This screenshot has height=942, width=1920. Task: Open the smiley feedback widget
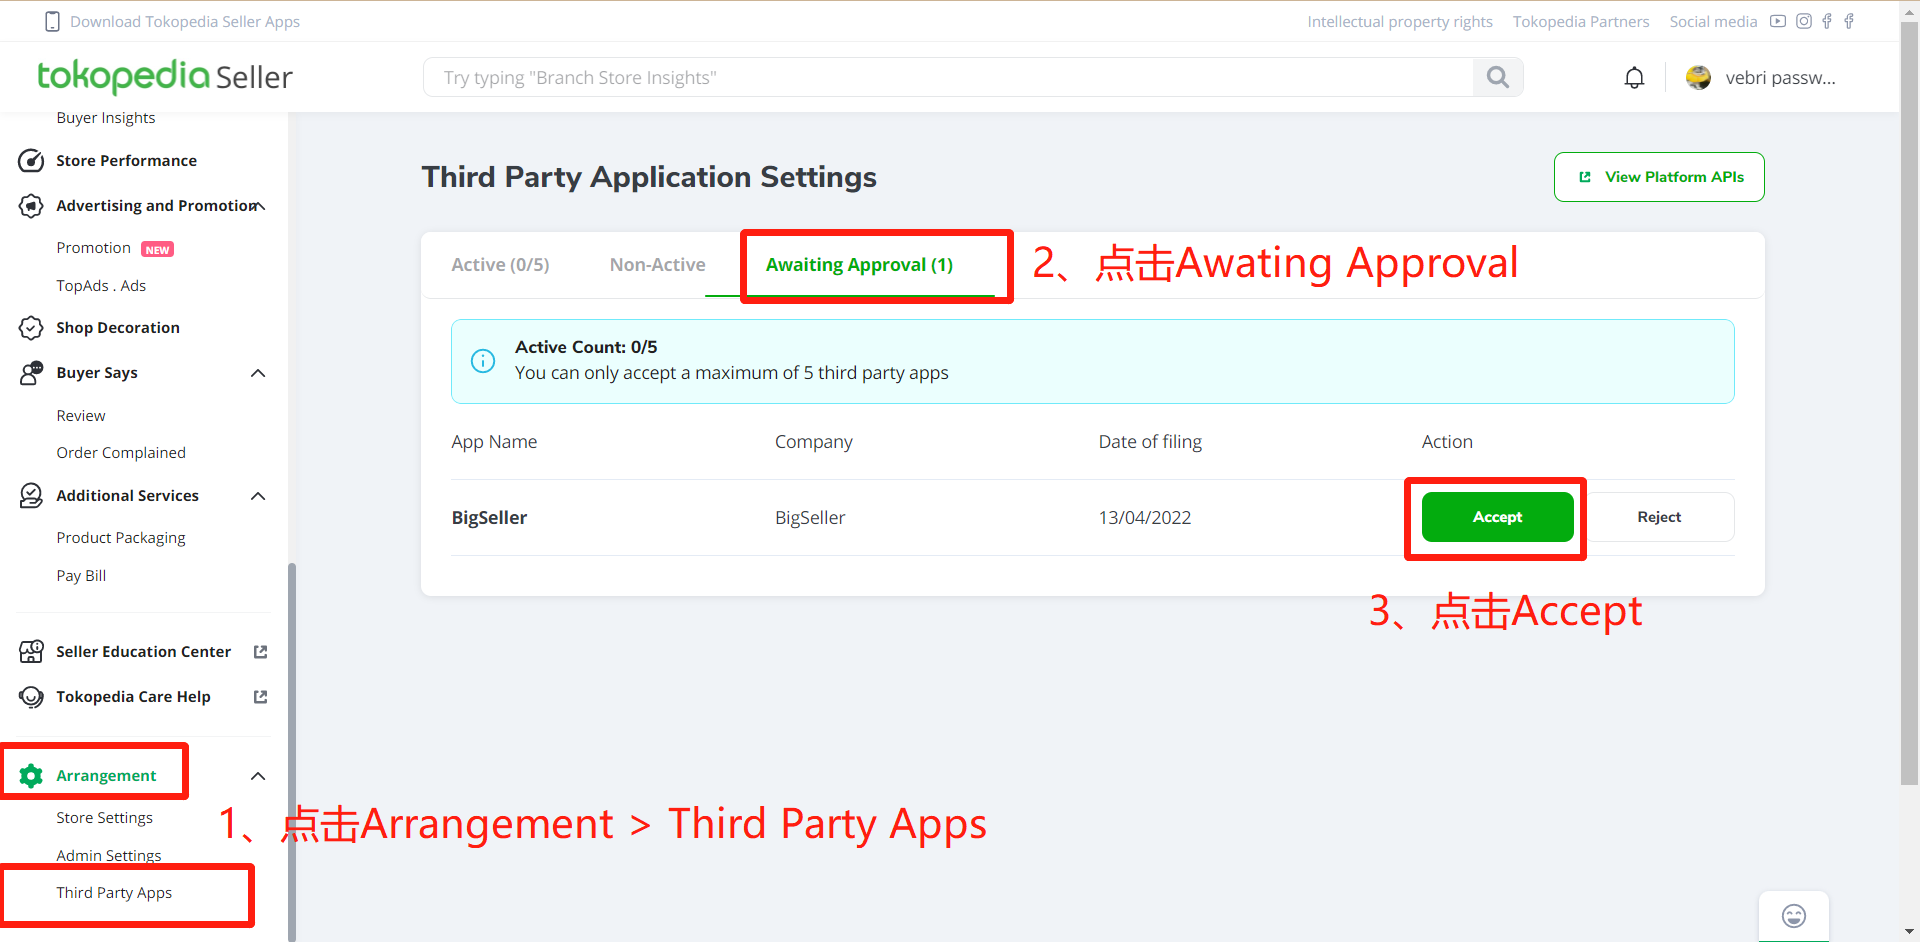[1794, 916]
